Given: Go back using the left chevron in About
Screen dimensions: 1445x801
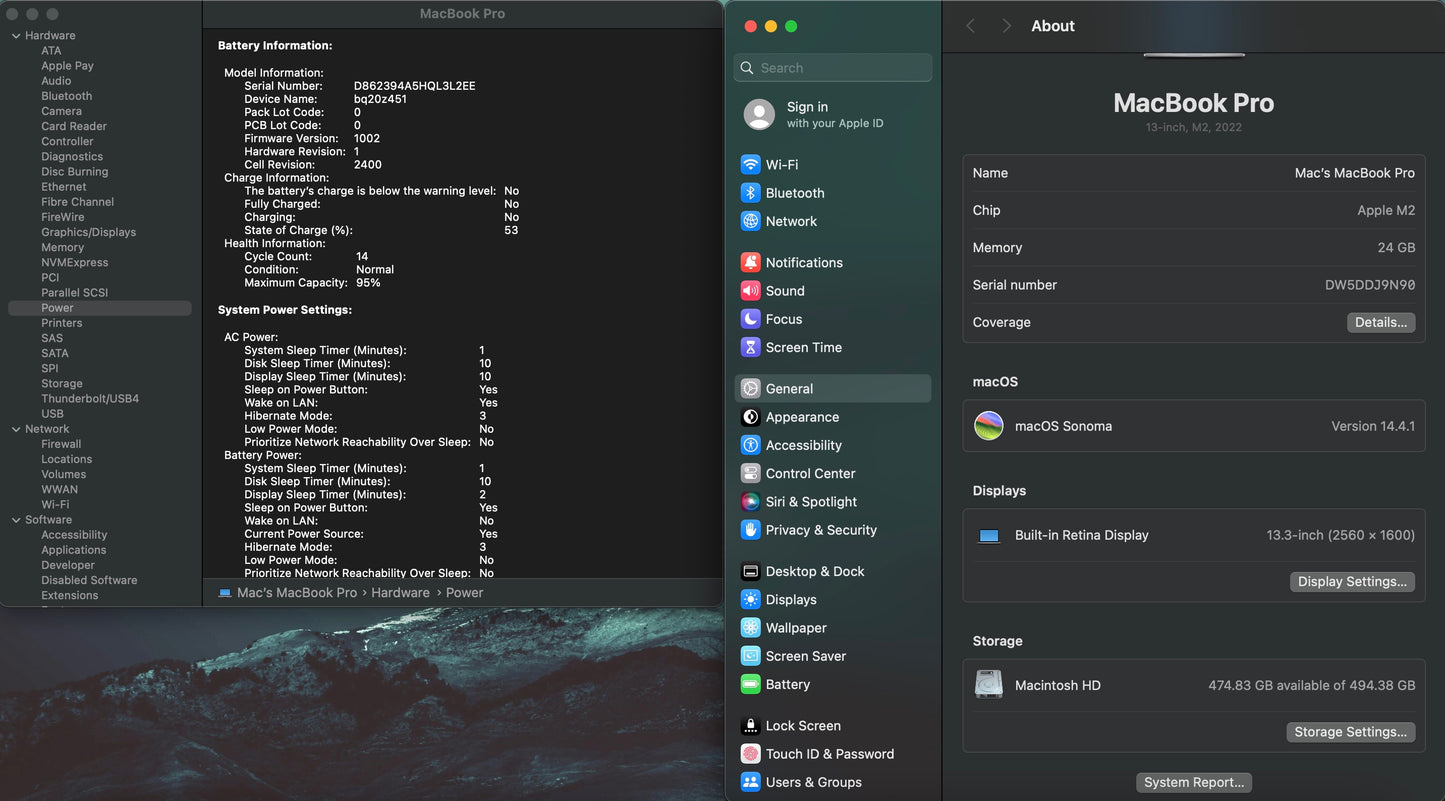Looking at the screenshot, I should 970,26.
